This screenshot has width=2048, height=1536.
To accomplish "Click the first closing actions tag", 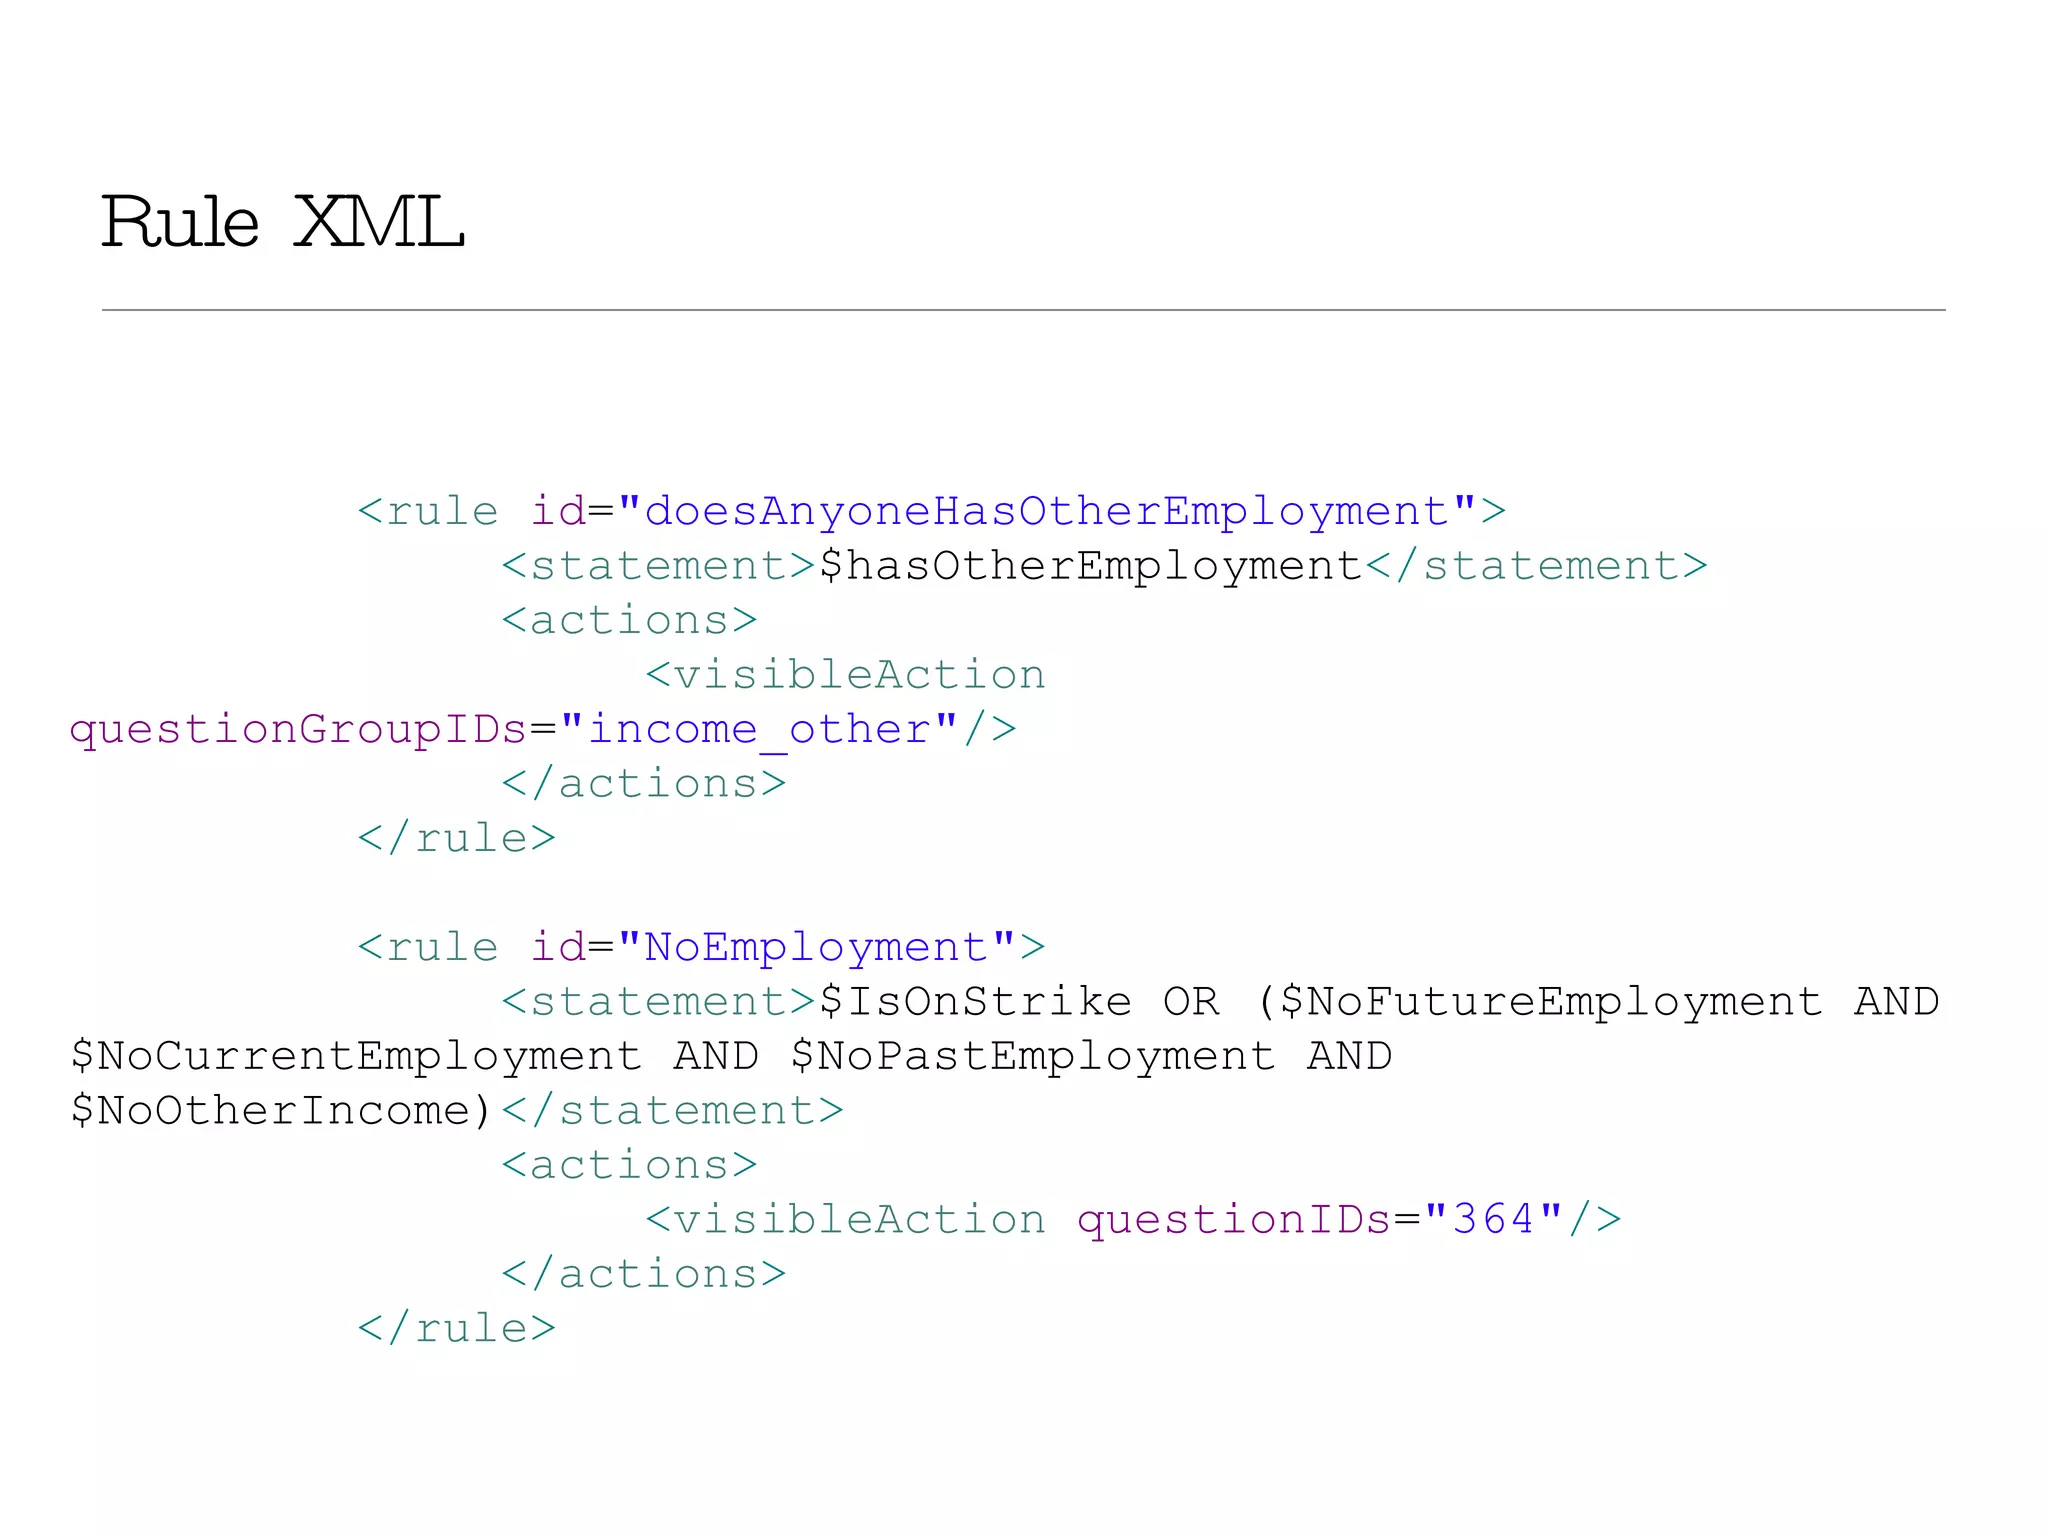I will coord(644,783).
